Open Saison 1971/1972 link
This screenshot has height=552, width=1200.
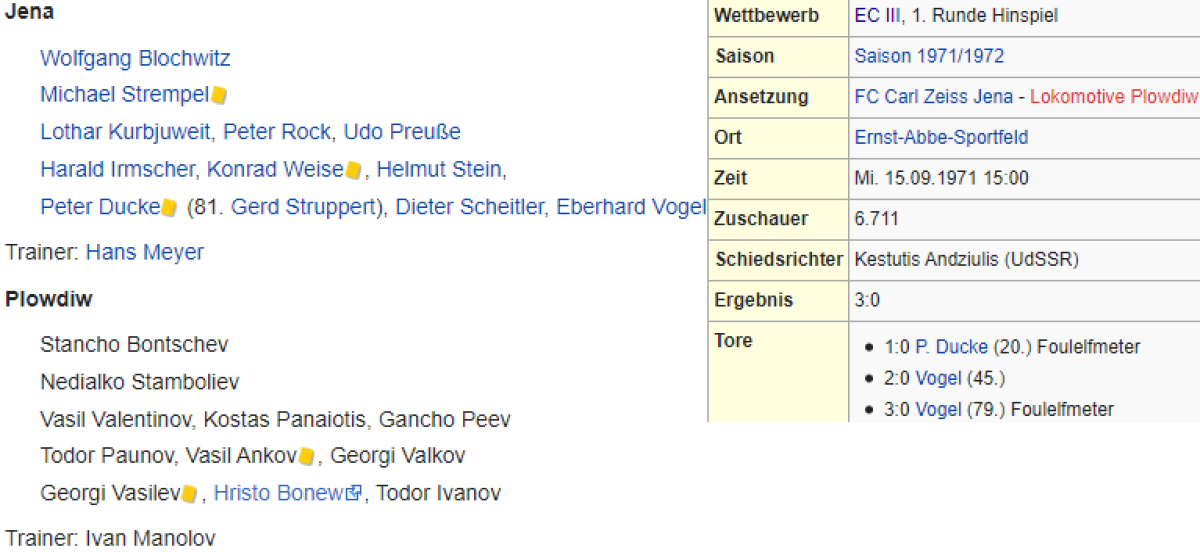pyautogui.click(x=929, y=56)
